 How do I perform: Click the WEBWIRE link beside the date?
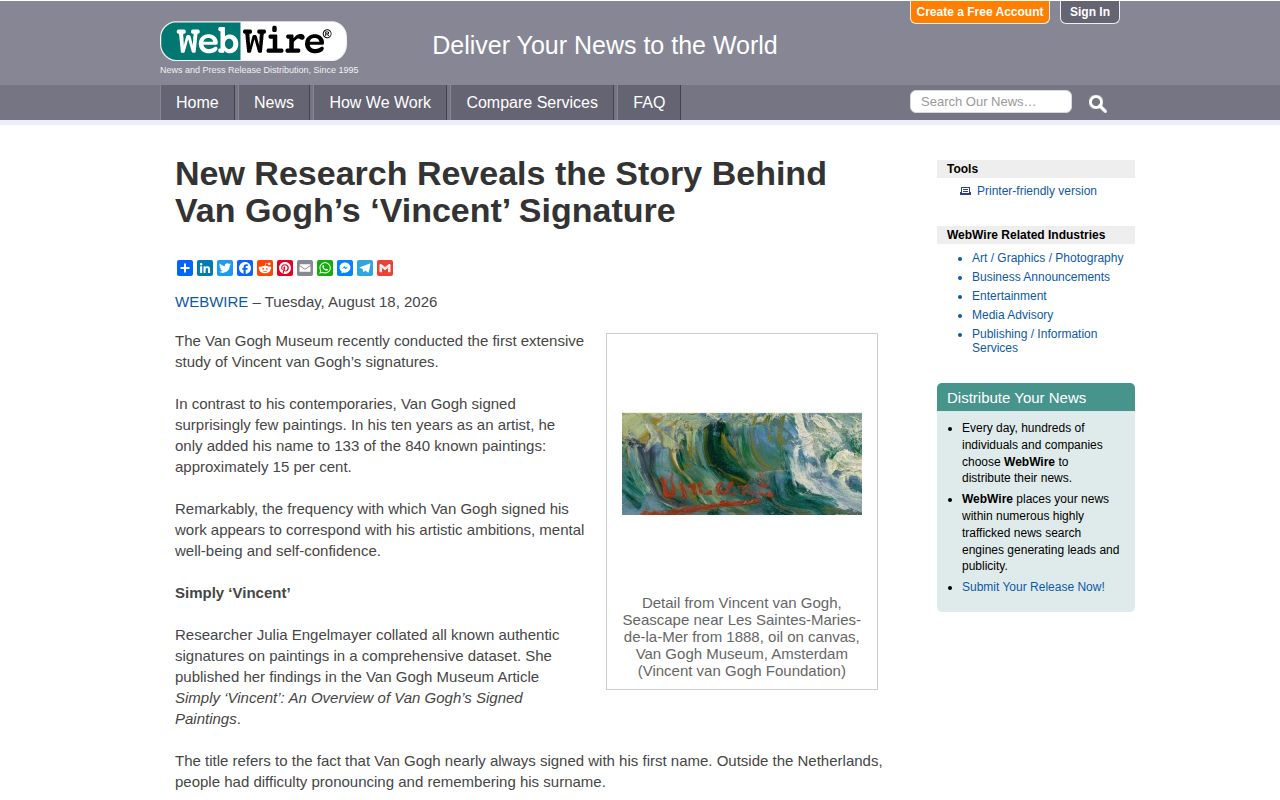point(211,302)
